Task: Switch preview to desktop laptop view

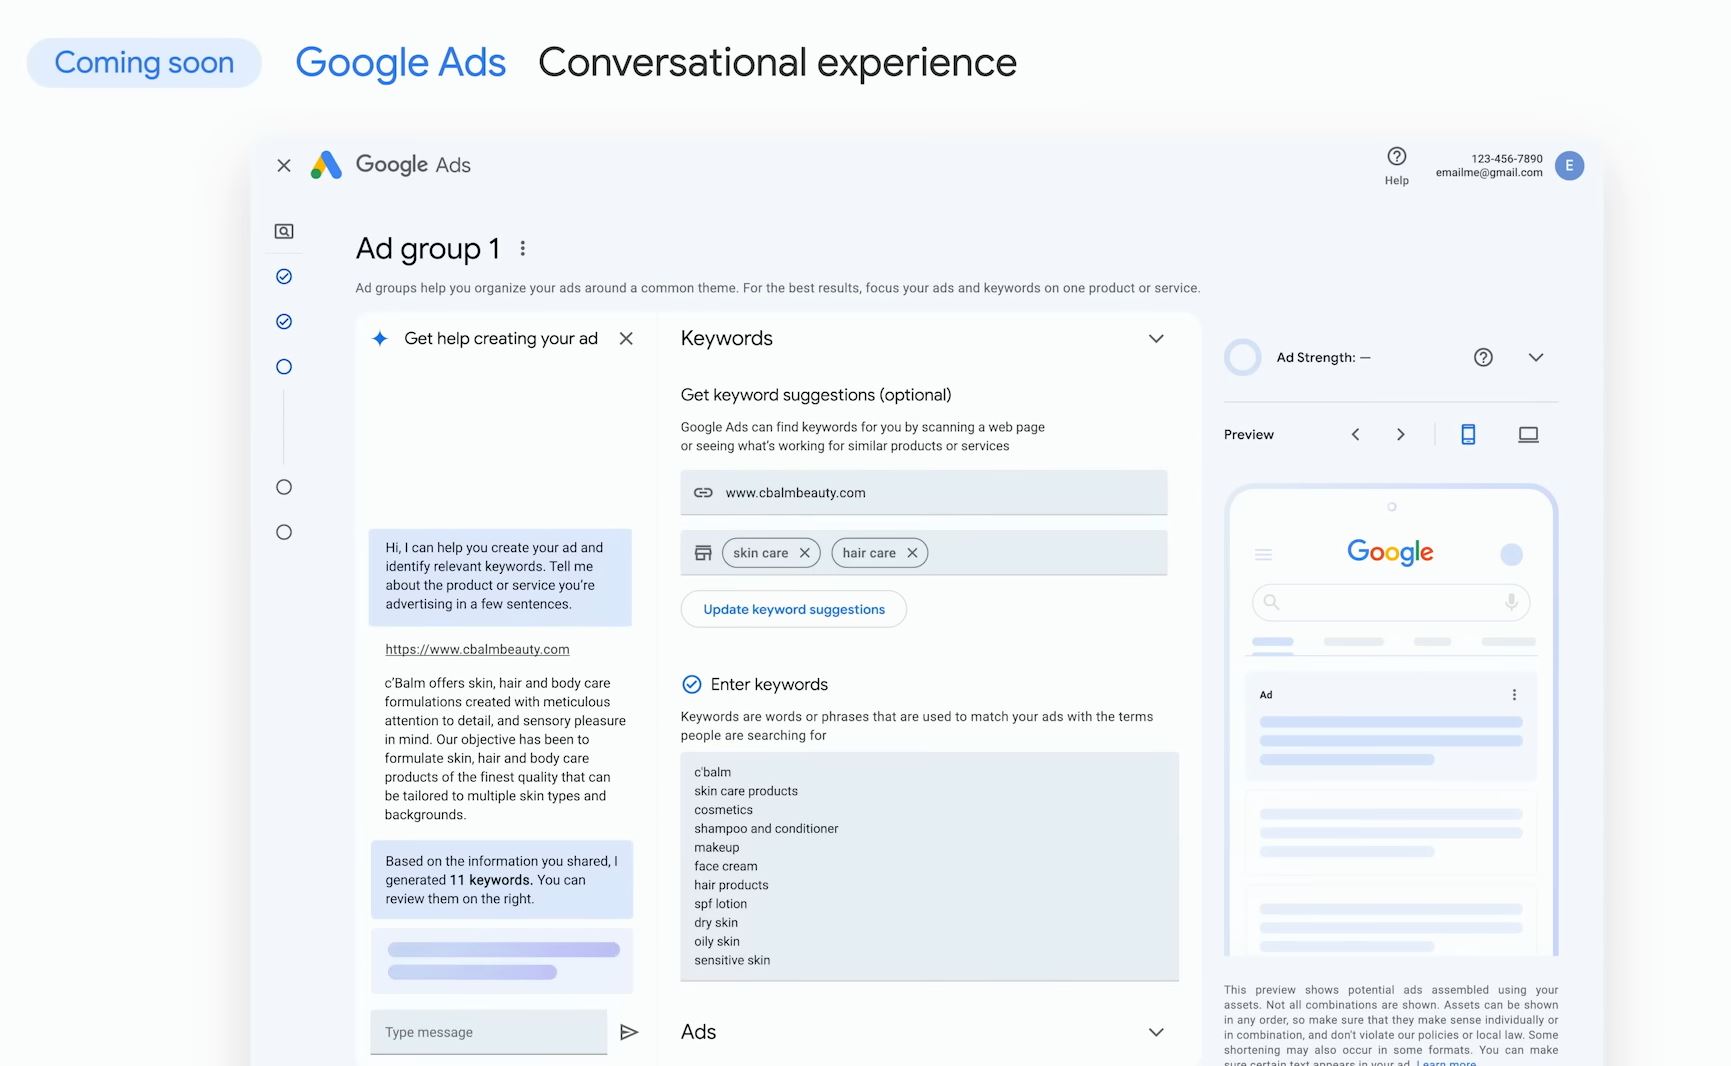Action: 1528,434
